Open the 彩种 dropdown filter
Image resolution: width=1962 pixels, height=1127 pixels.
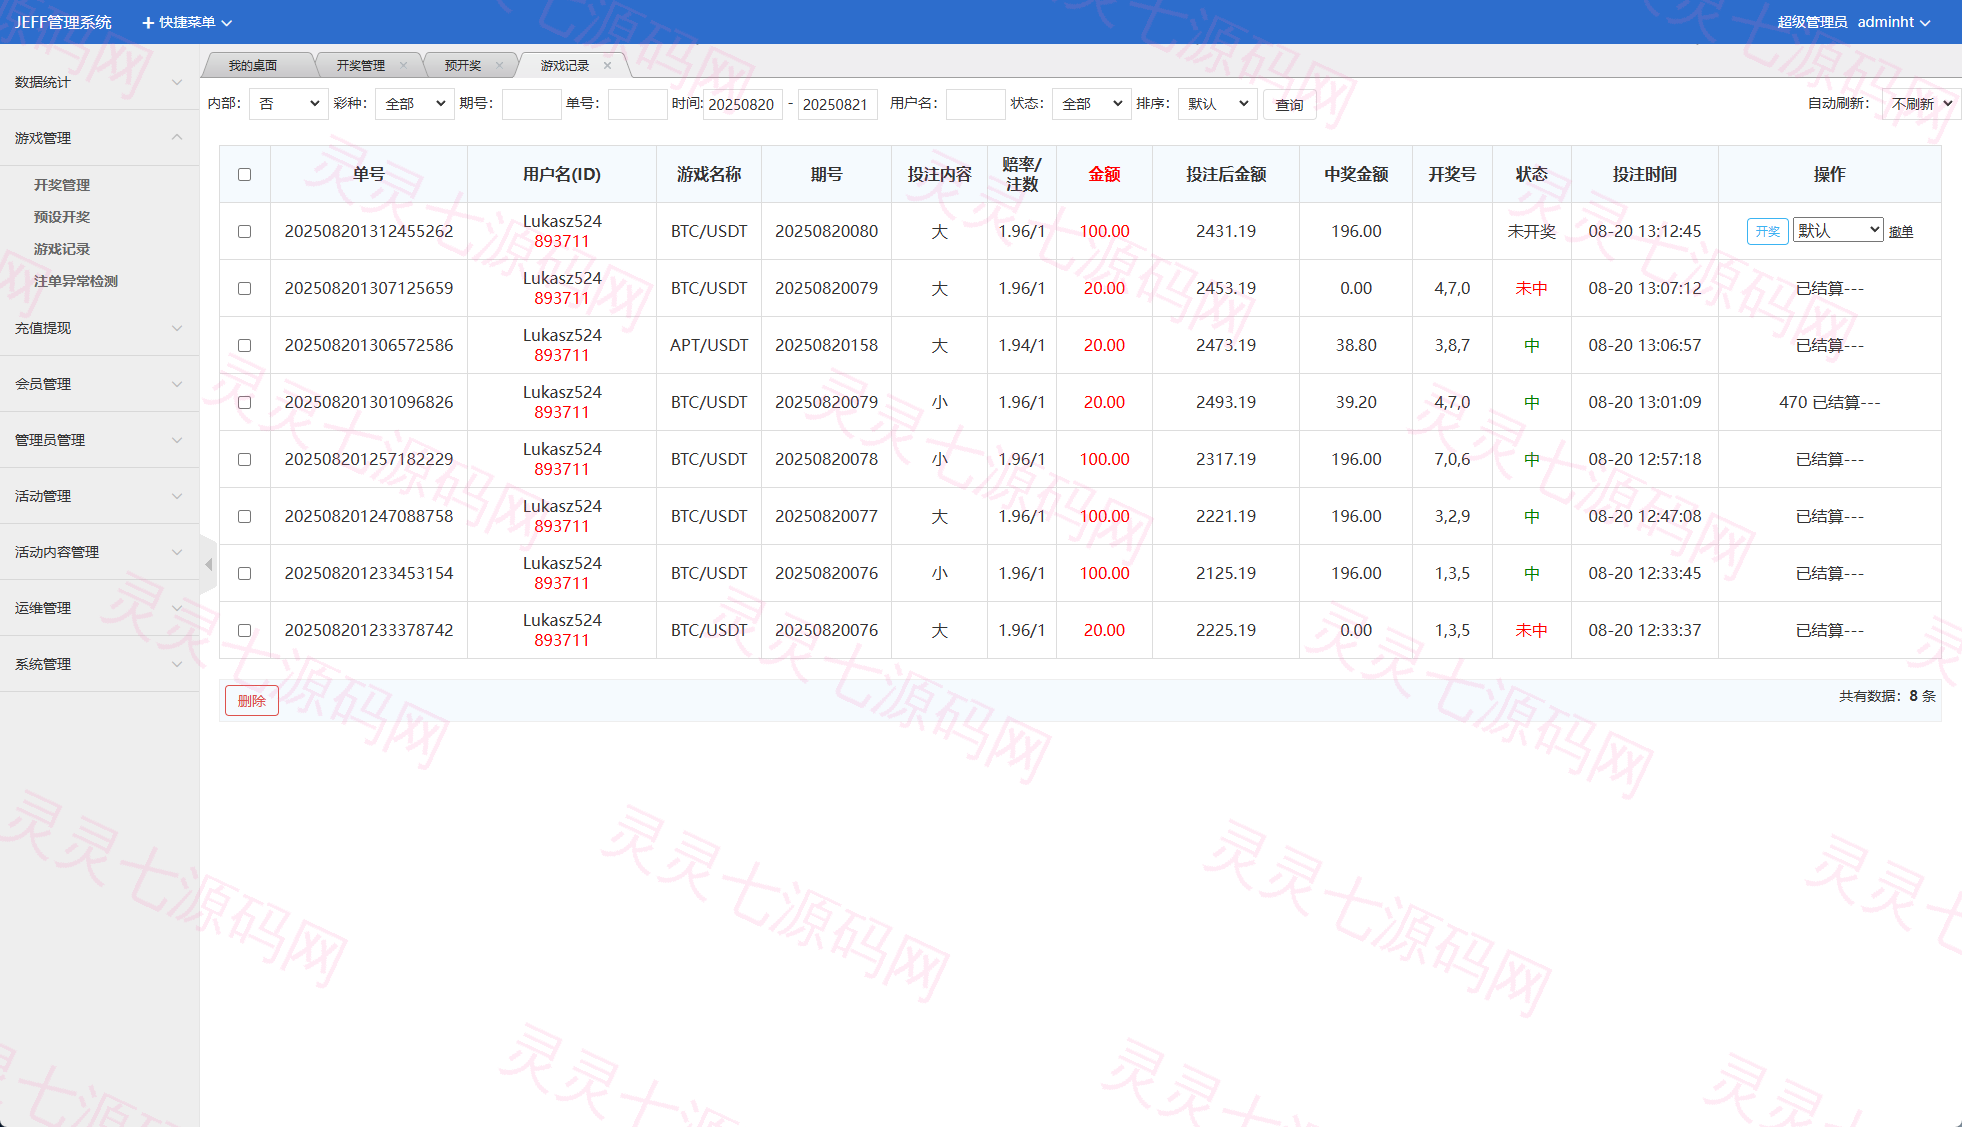pyautogui.click(x=415, y=104)
